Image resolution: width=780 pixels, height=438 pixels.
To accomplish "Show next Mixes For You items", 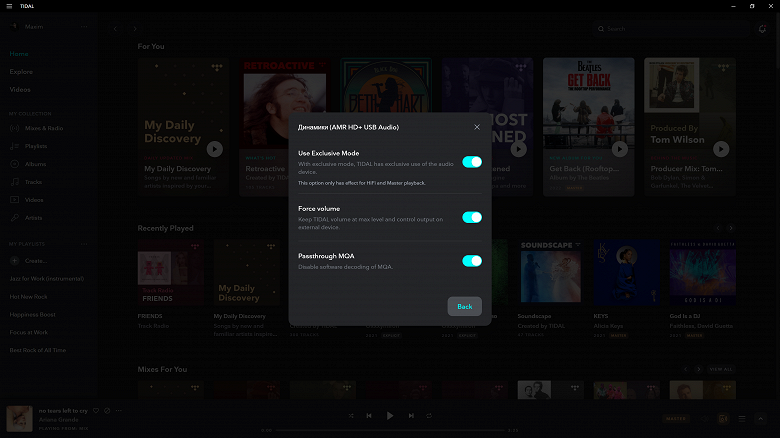I will [698, 369].
